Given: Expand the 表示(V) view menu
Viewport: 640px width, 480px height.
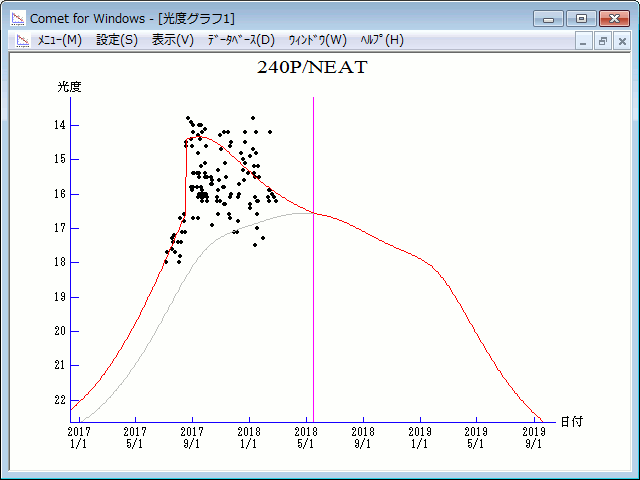Looking at the screenshot, I should 173,40.
